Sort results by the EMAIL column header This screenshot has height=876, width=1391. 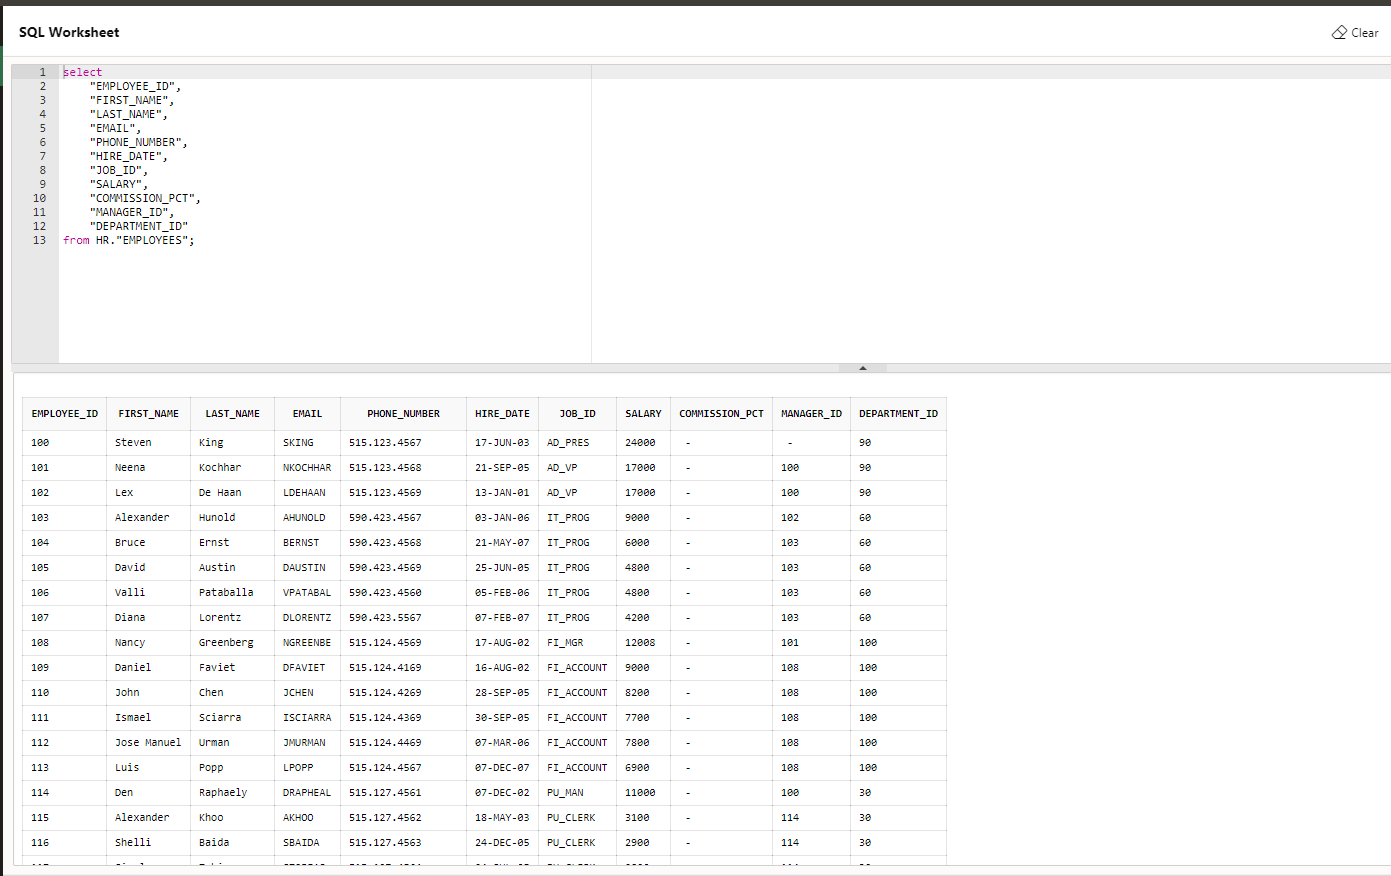[x=306, y=413]
